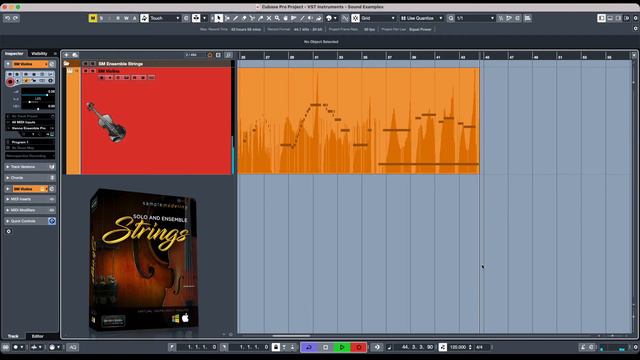Adjust the Inspector volume slider
The height and width of the screenshot is (360, 640).
pyautogui.click(x=38, y=95)
